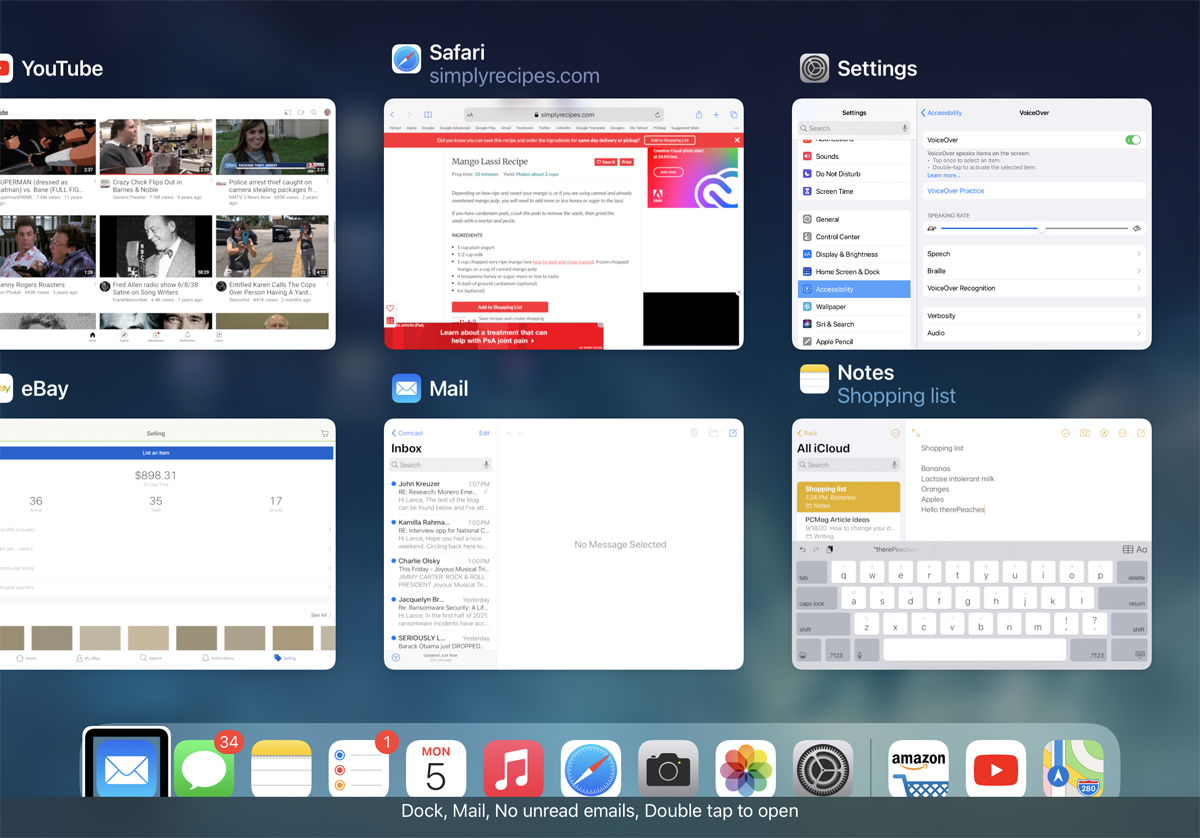Viewport: 1200px width, 838px height.
Task: Select Sounds in Settings sidebar
Action: click(854, 156)
